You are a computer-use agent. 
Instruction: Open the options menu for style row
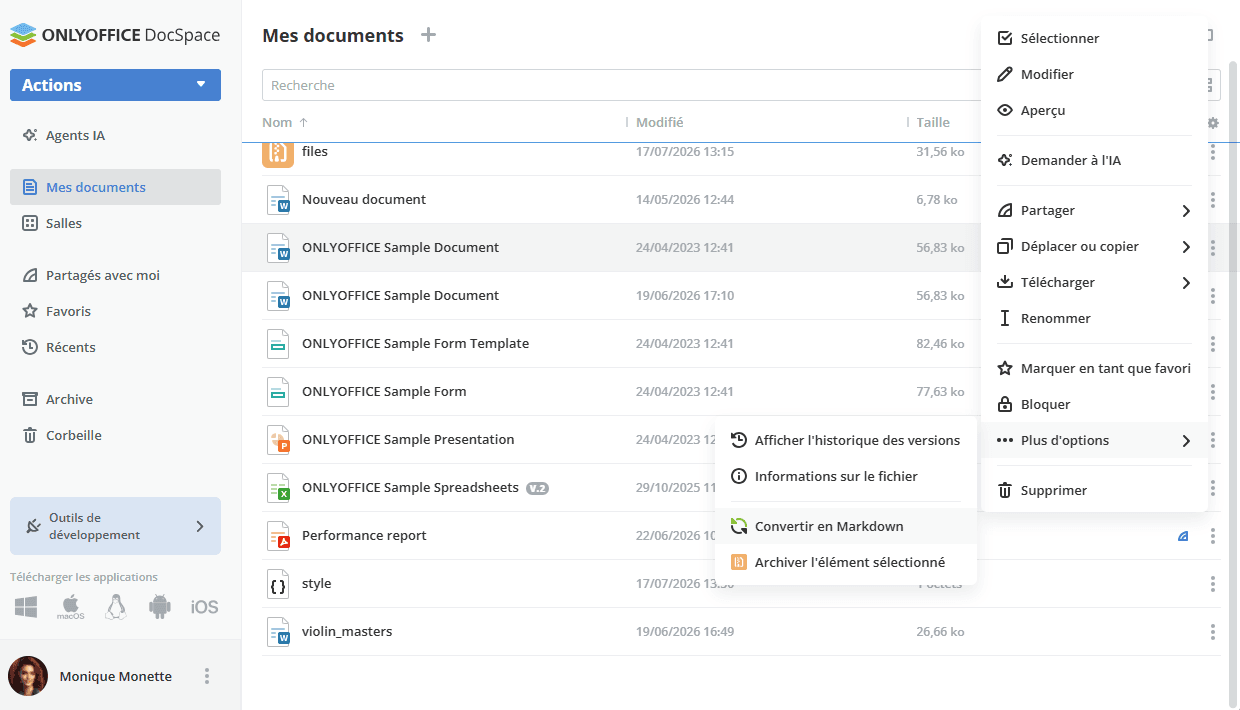pyautogui.click(x=1213, y=584)
